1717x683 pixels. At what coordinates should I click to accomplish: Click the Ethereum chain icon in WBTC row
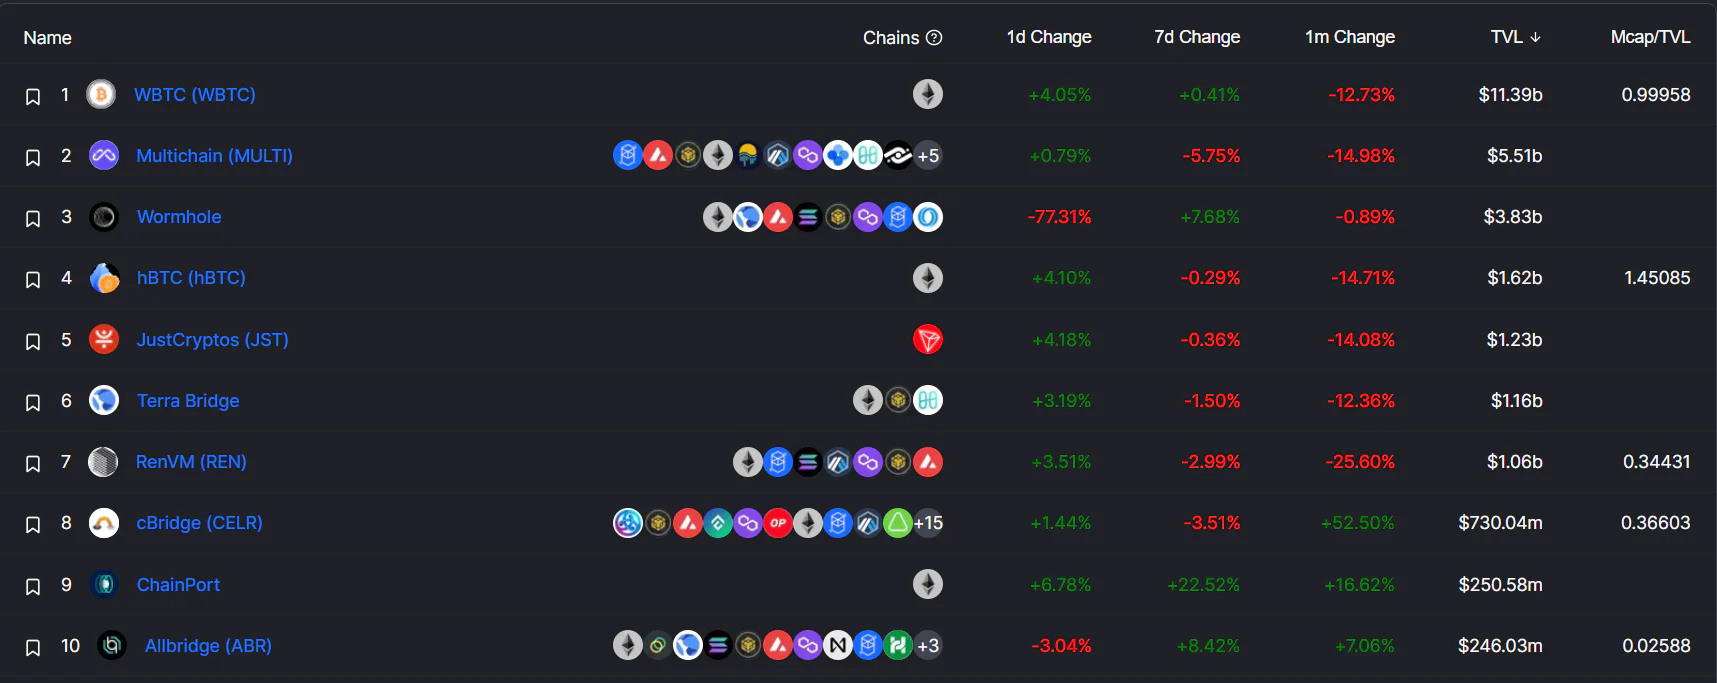click(928, 95)
